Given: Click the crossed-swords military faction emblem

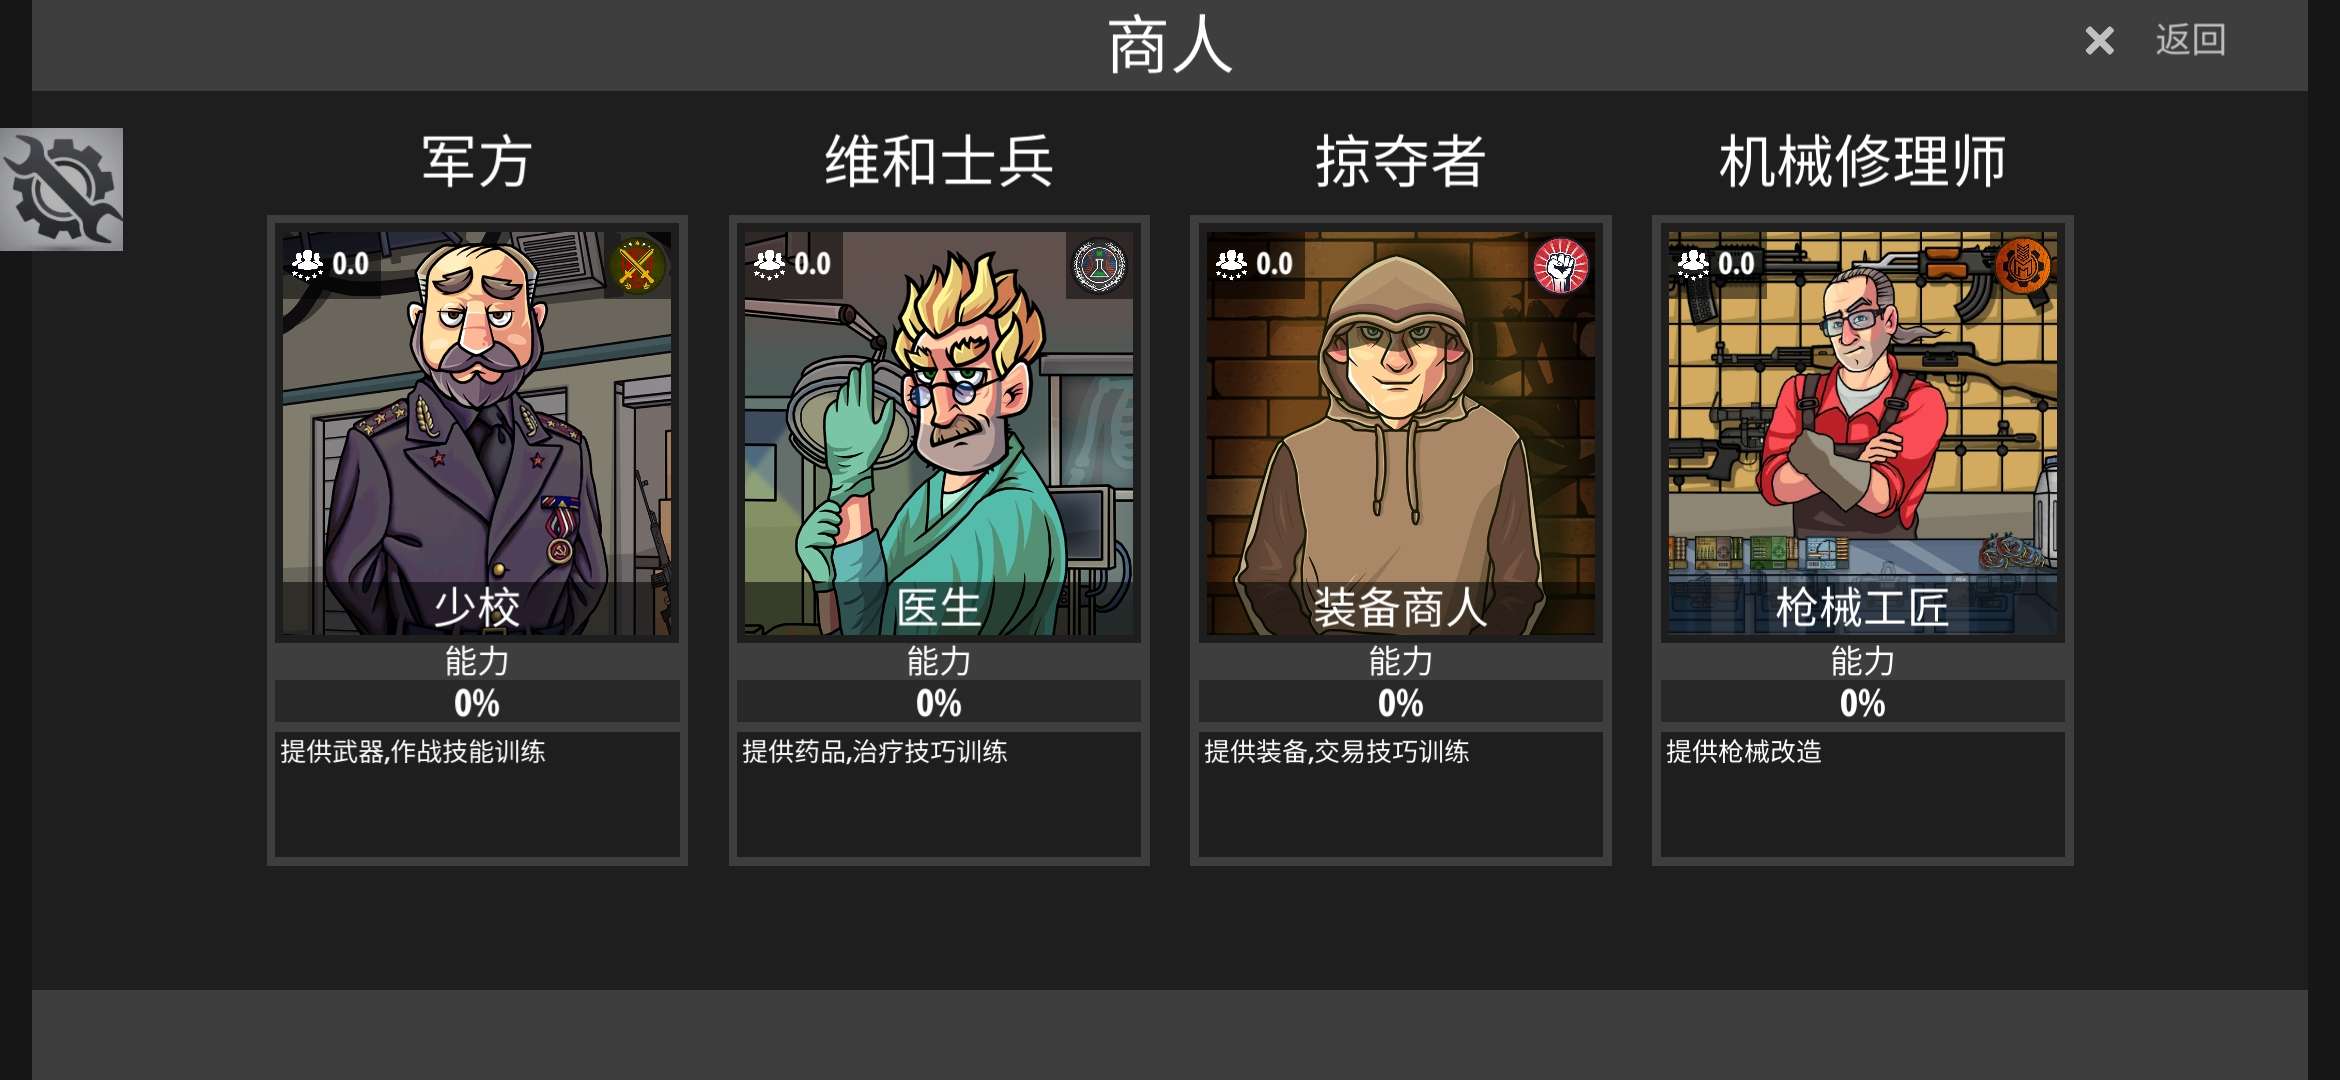Looking at the screenshot, I should [x=637, y=265].
